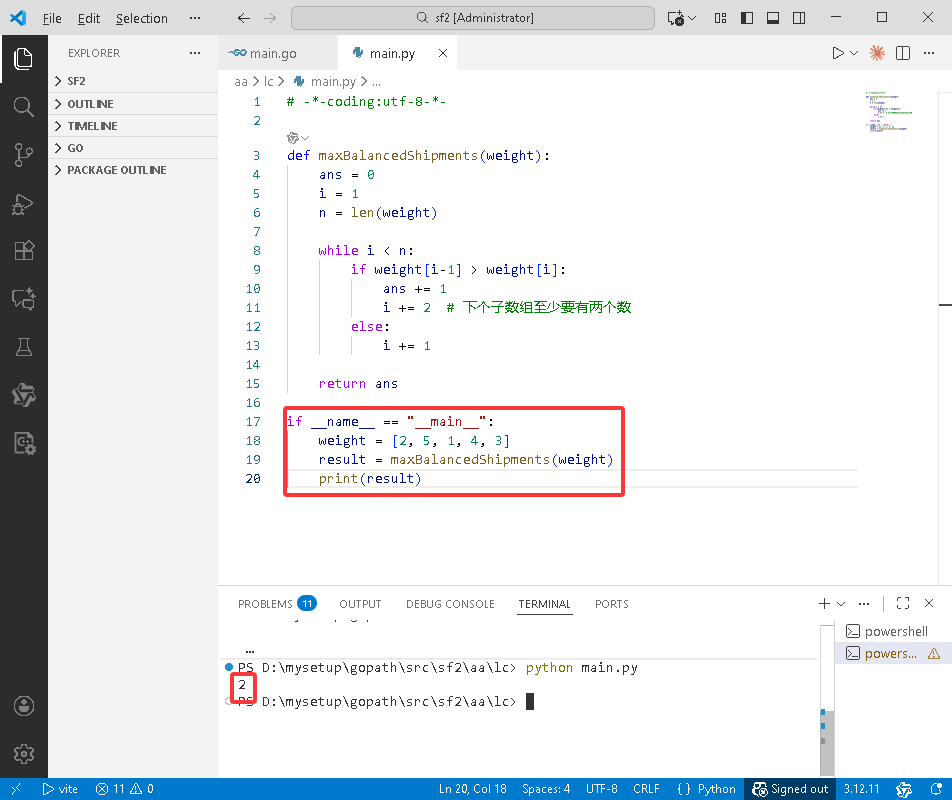Switch to the DEBUG CONSOLE tab
This screenshot has height=800, width=952.
450,603
